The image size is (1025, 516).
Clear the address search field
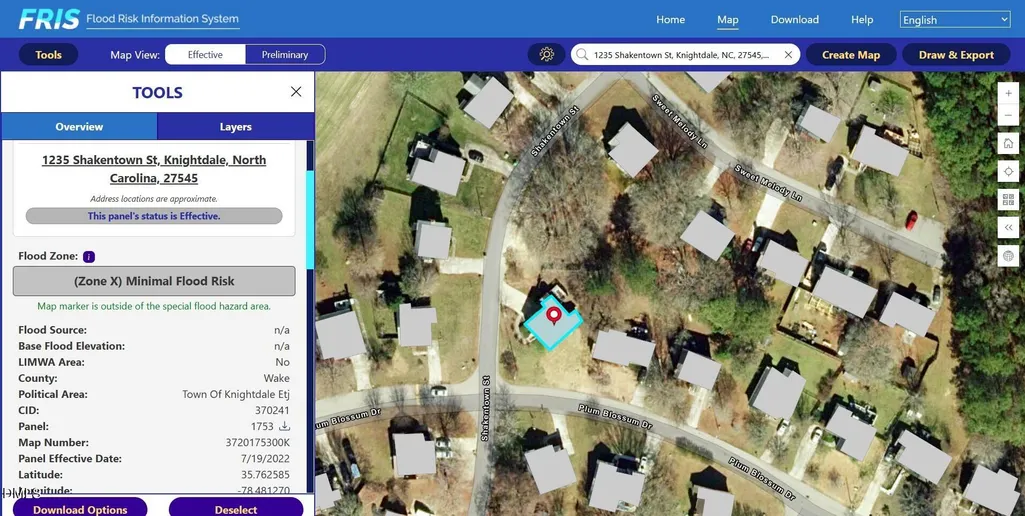click(x=788, y=55)
